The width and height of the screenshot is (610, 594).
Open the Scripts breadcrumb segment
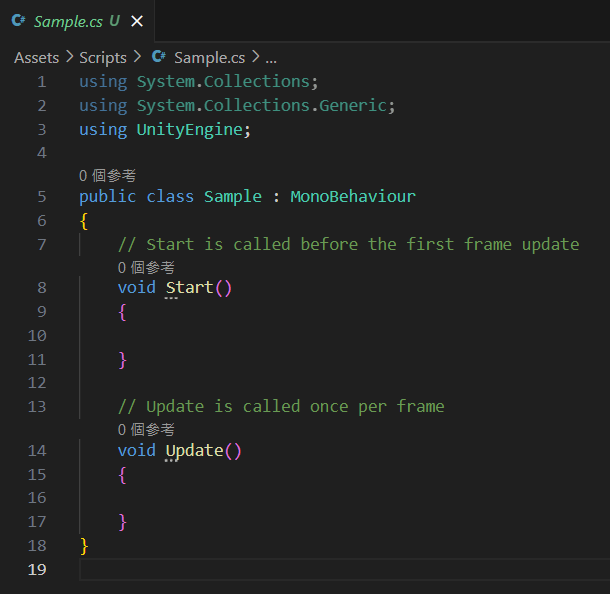pyautogui.click(x=103, y=58)
